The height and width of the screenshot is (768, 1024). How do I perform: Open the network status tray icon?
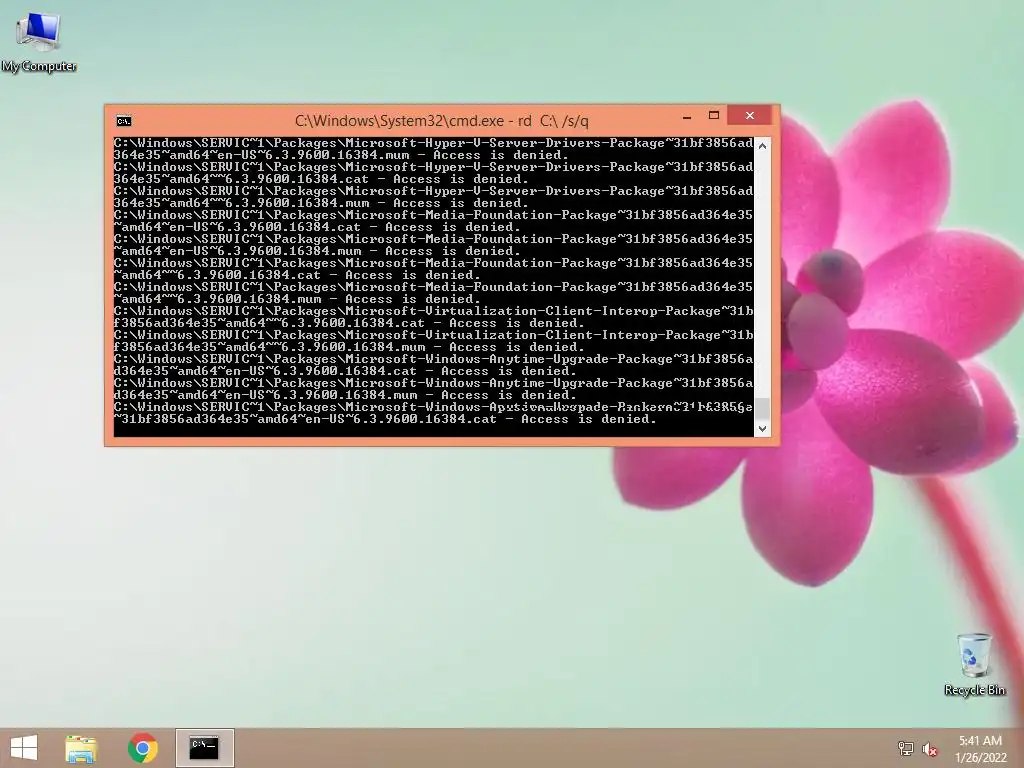[906, 748]
